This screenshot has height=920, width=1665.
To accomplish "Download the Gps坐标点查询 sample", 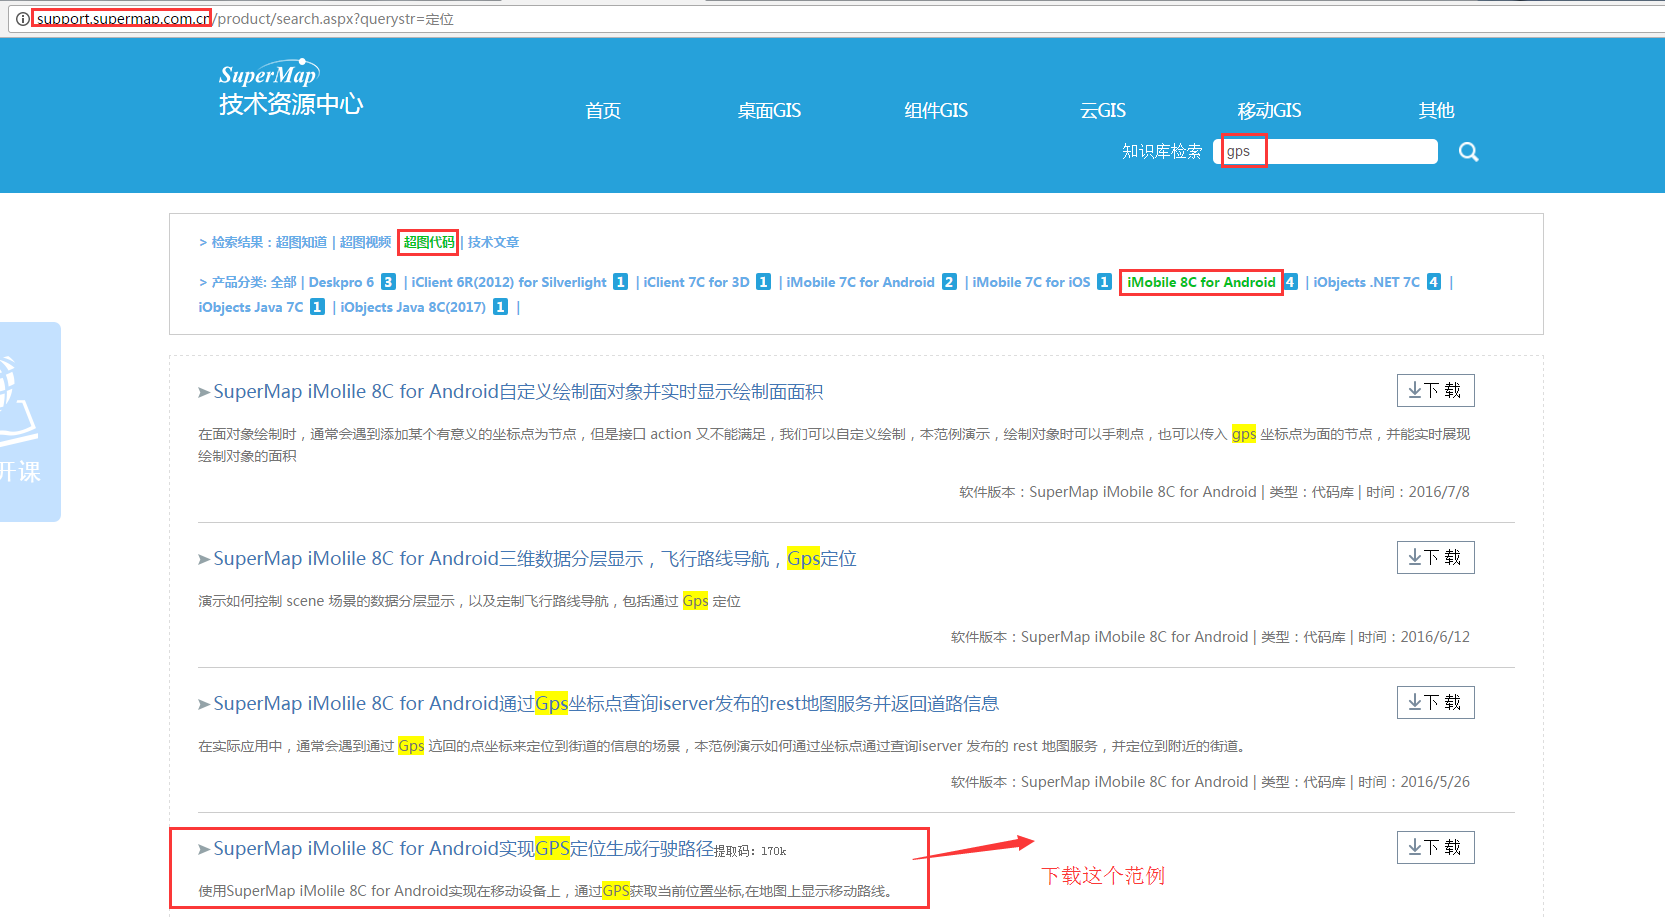I will tap(1435, 703).
